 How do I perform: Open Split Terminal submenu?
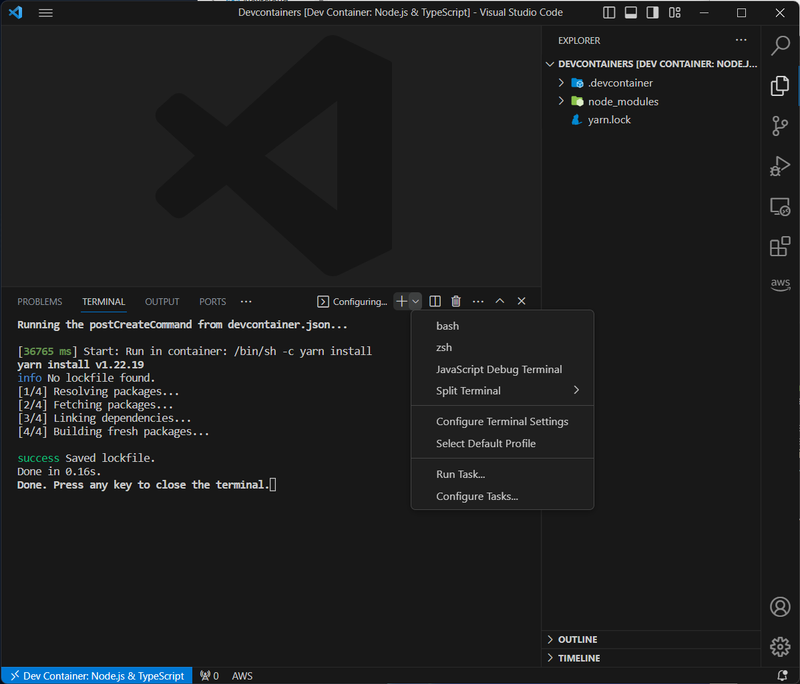click(503, 391)
